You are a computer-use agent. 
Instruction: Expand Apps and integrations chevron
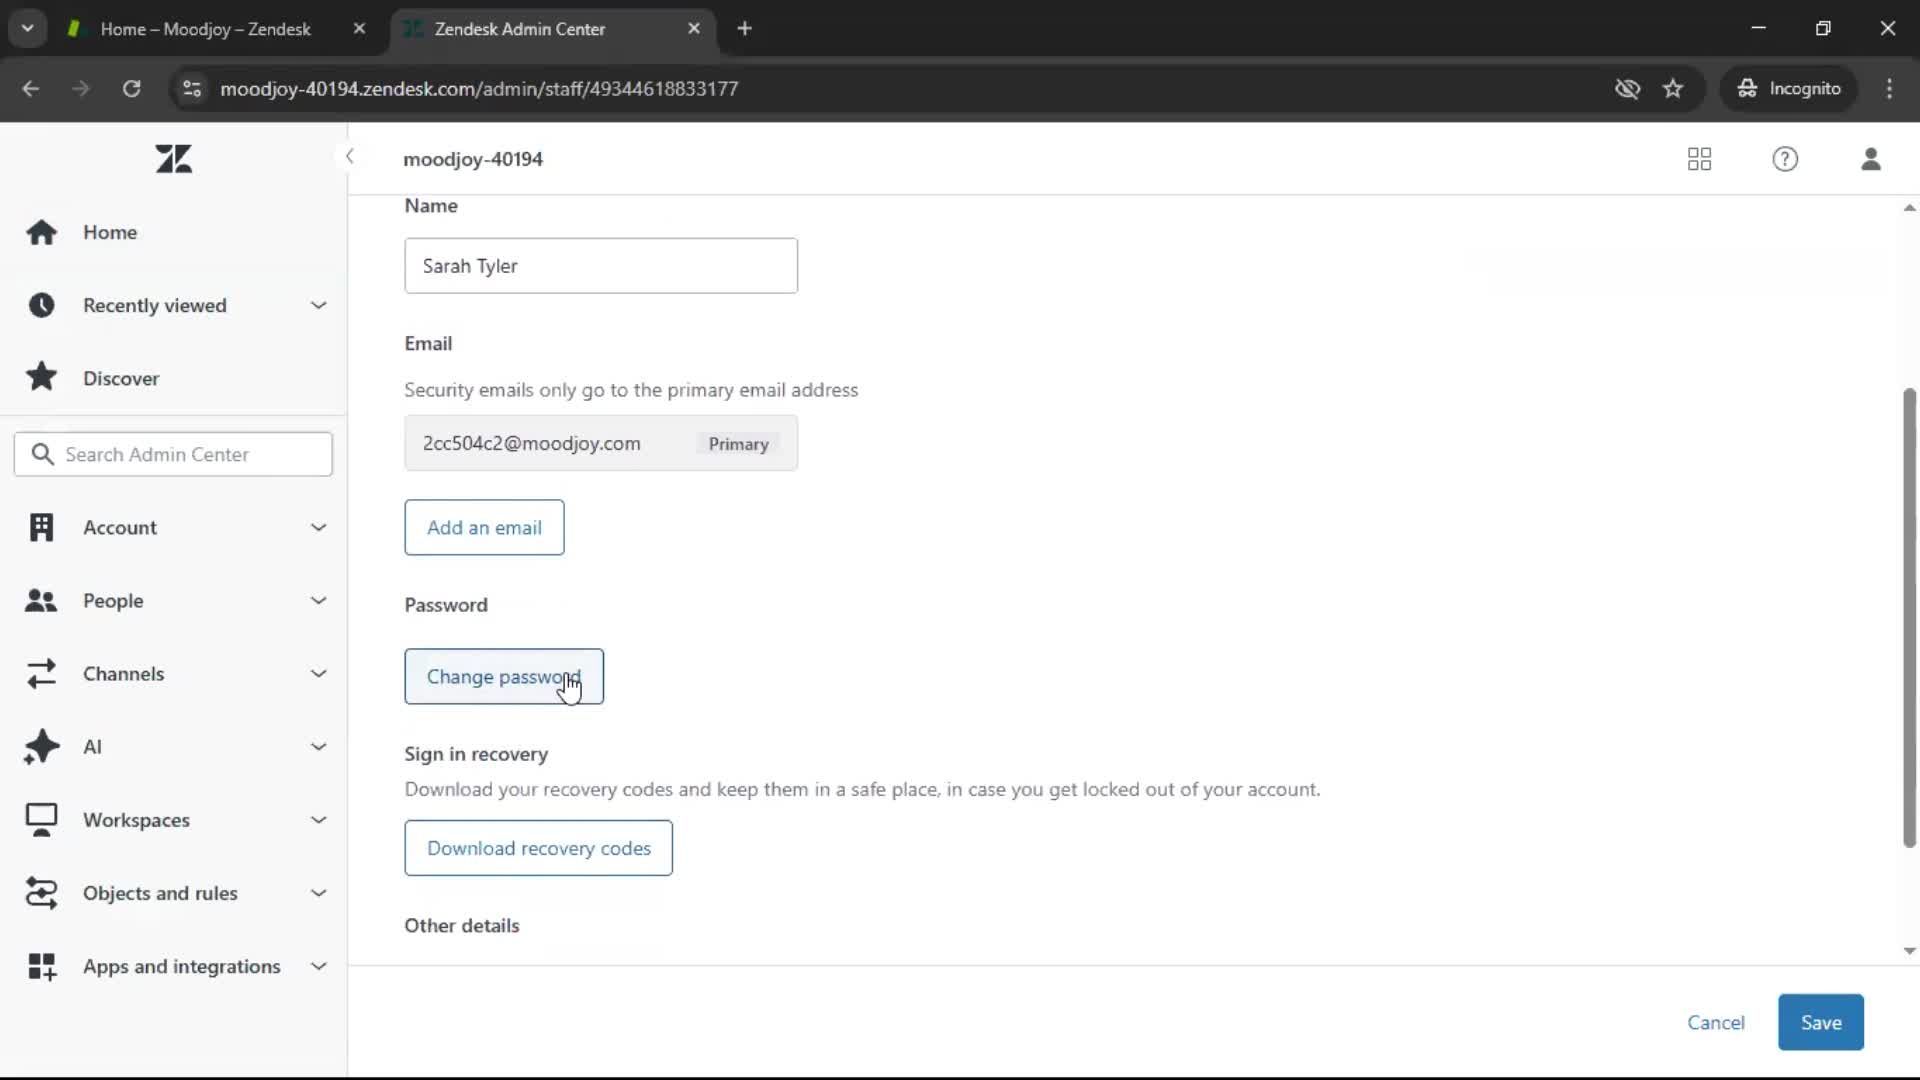(x=318, y=966)
